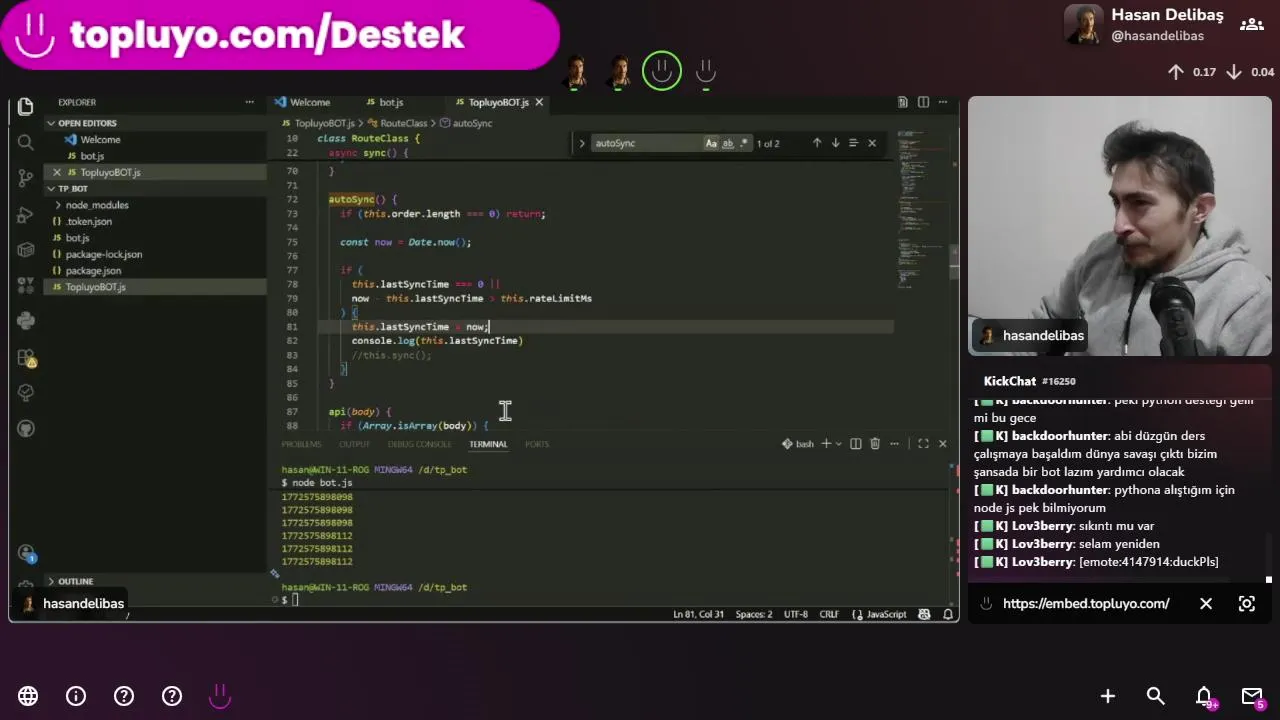
Task: Open the Explorer view in activity bar
Action: [26, 106]
